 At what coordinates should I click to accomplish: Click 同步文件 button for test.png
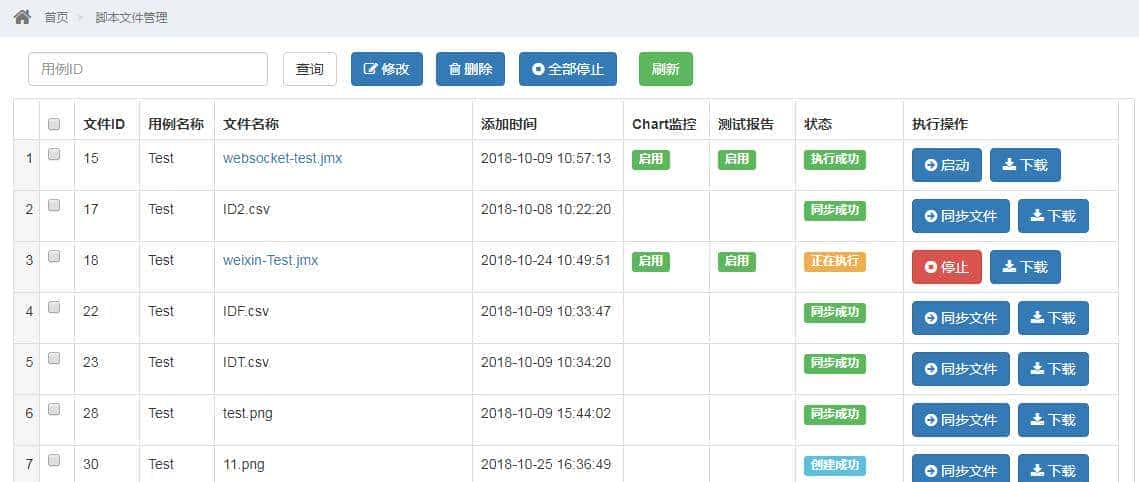click(961, 419)
